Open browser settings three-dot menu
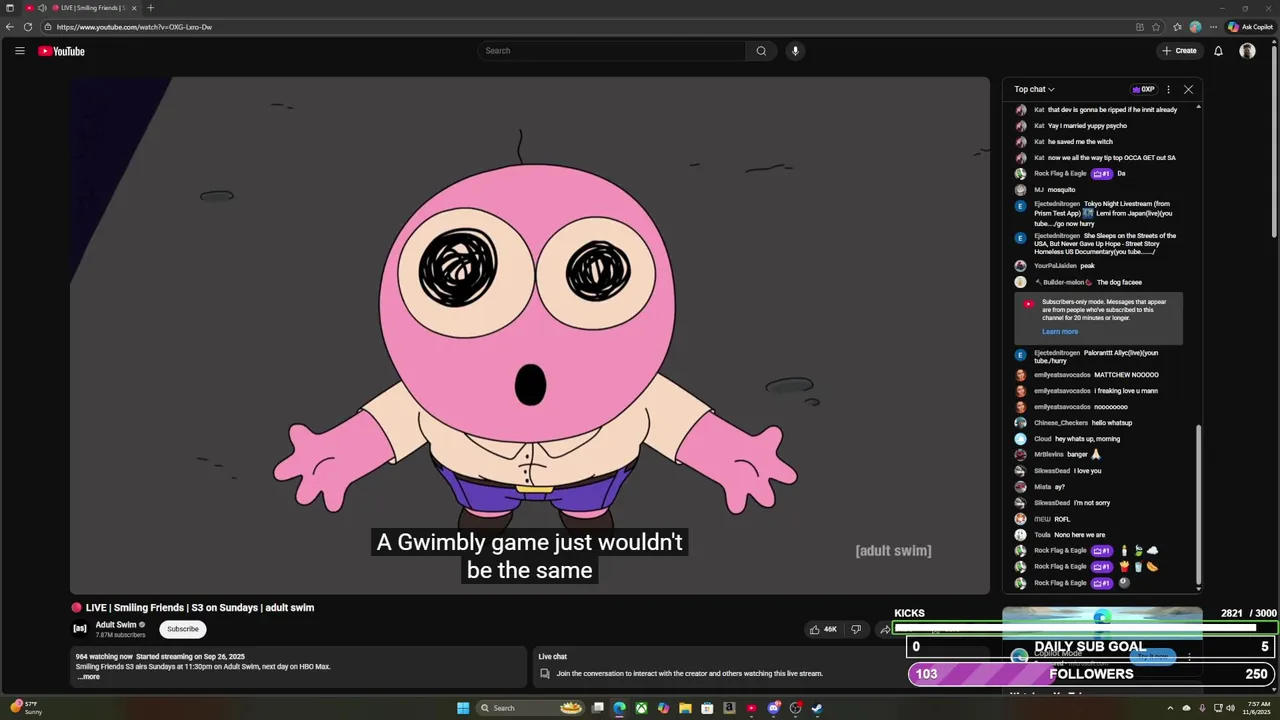Screen dimensions: 1280x720 point(1213,27)
